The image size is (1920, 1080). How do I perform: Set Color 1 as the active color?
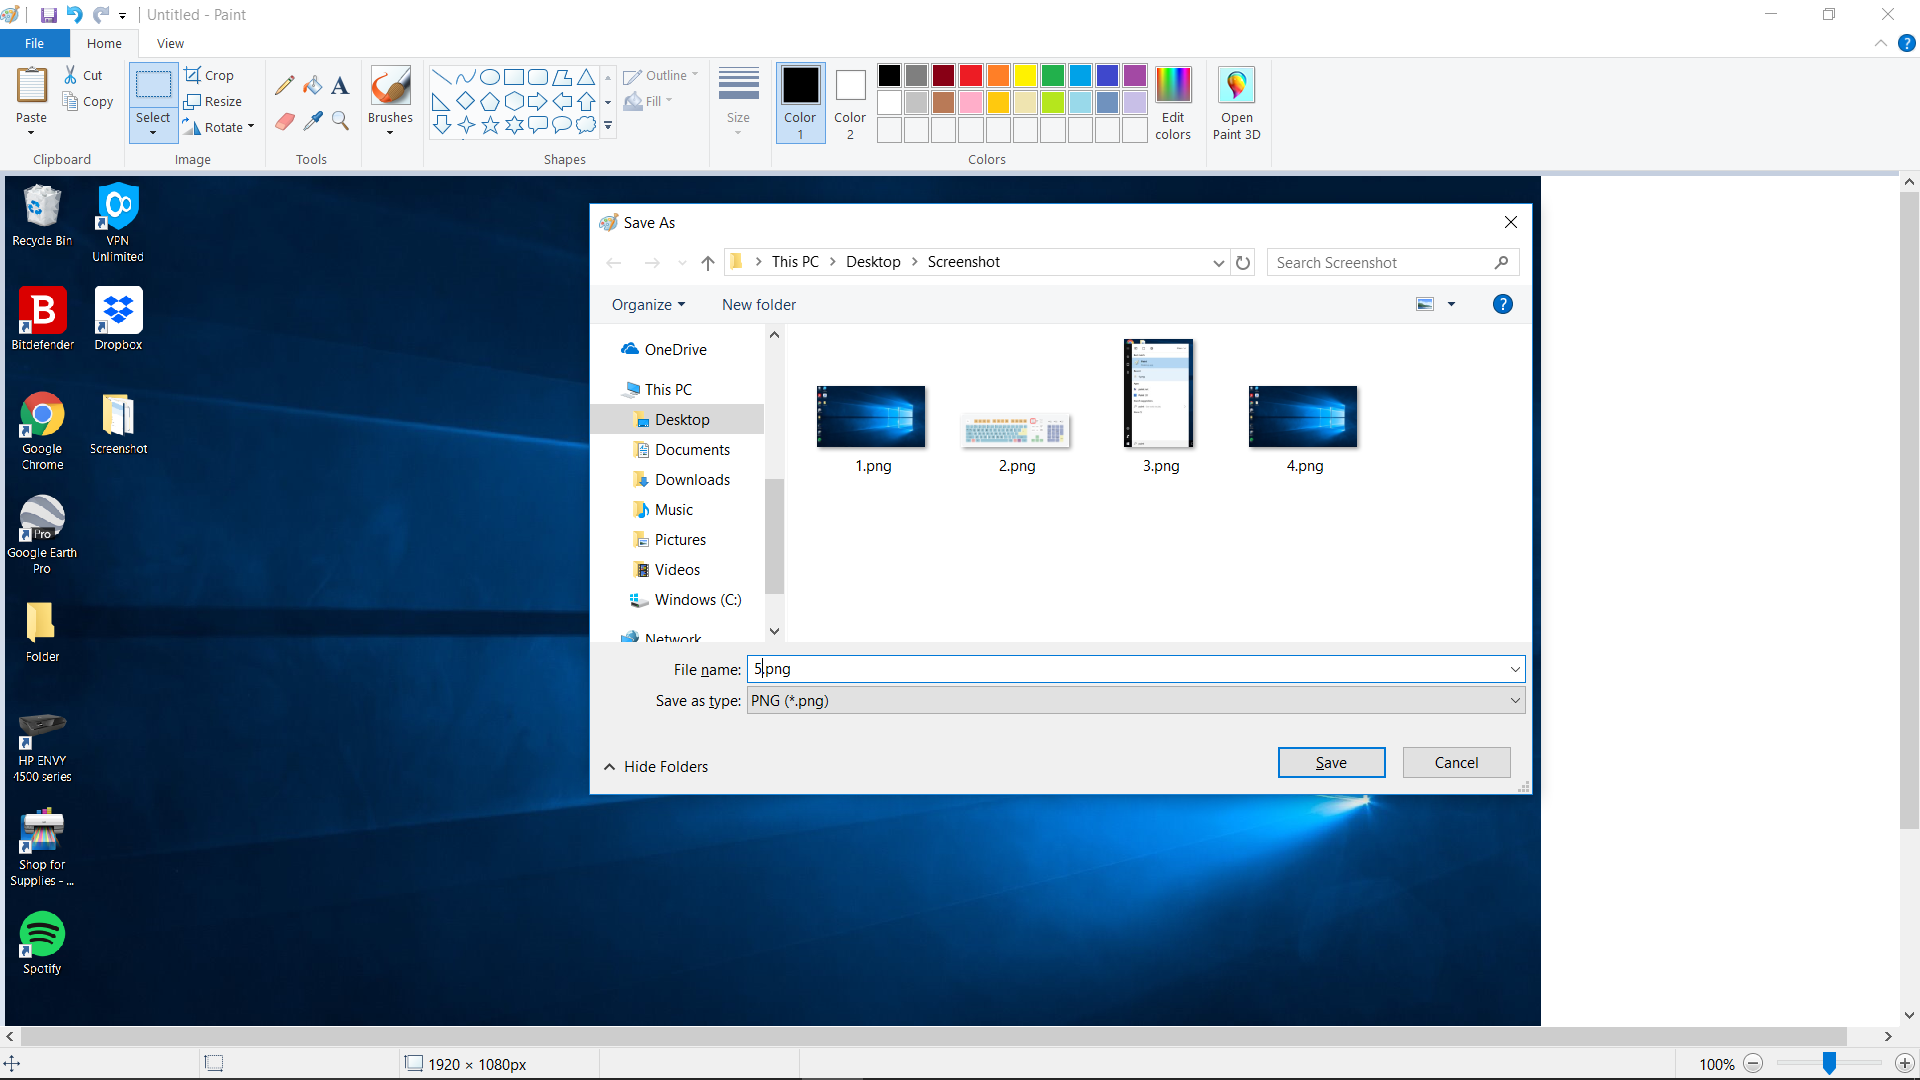coord(800,100)
